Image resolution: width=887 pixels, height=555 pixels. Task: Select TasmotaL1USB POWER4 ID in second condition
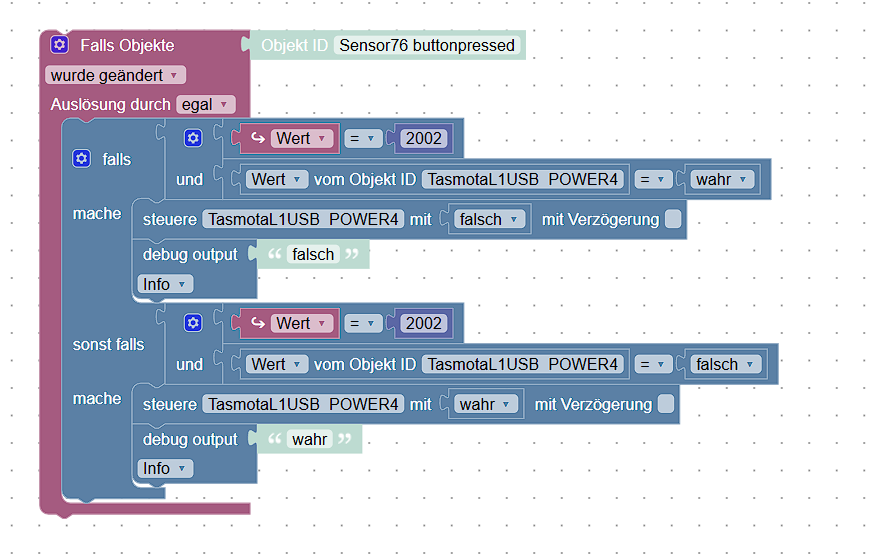tap(523, 364)
